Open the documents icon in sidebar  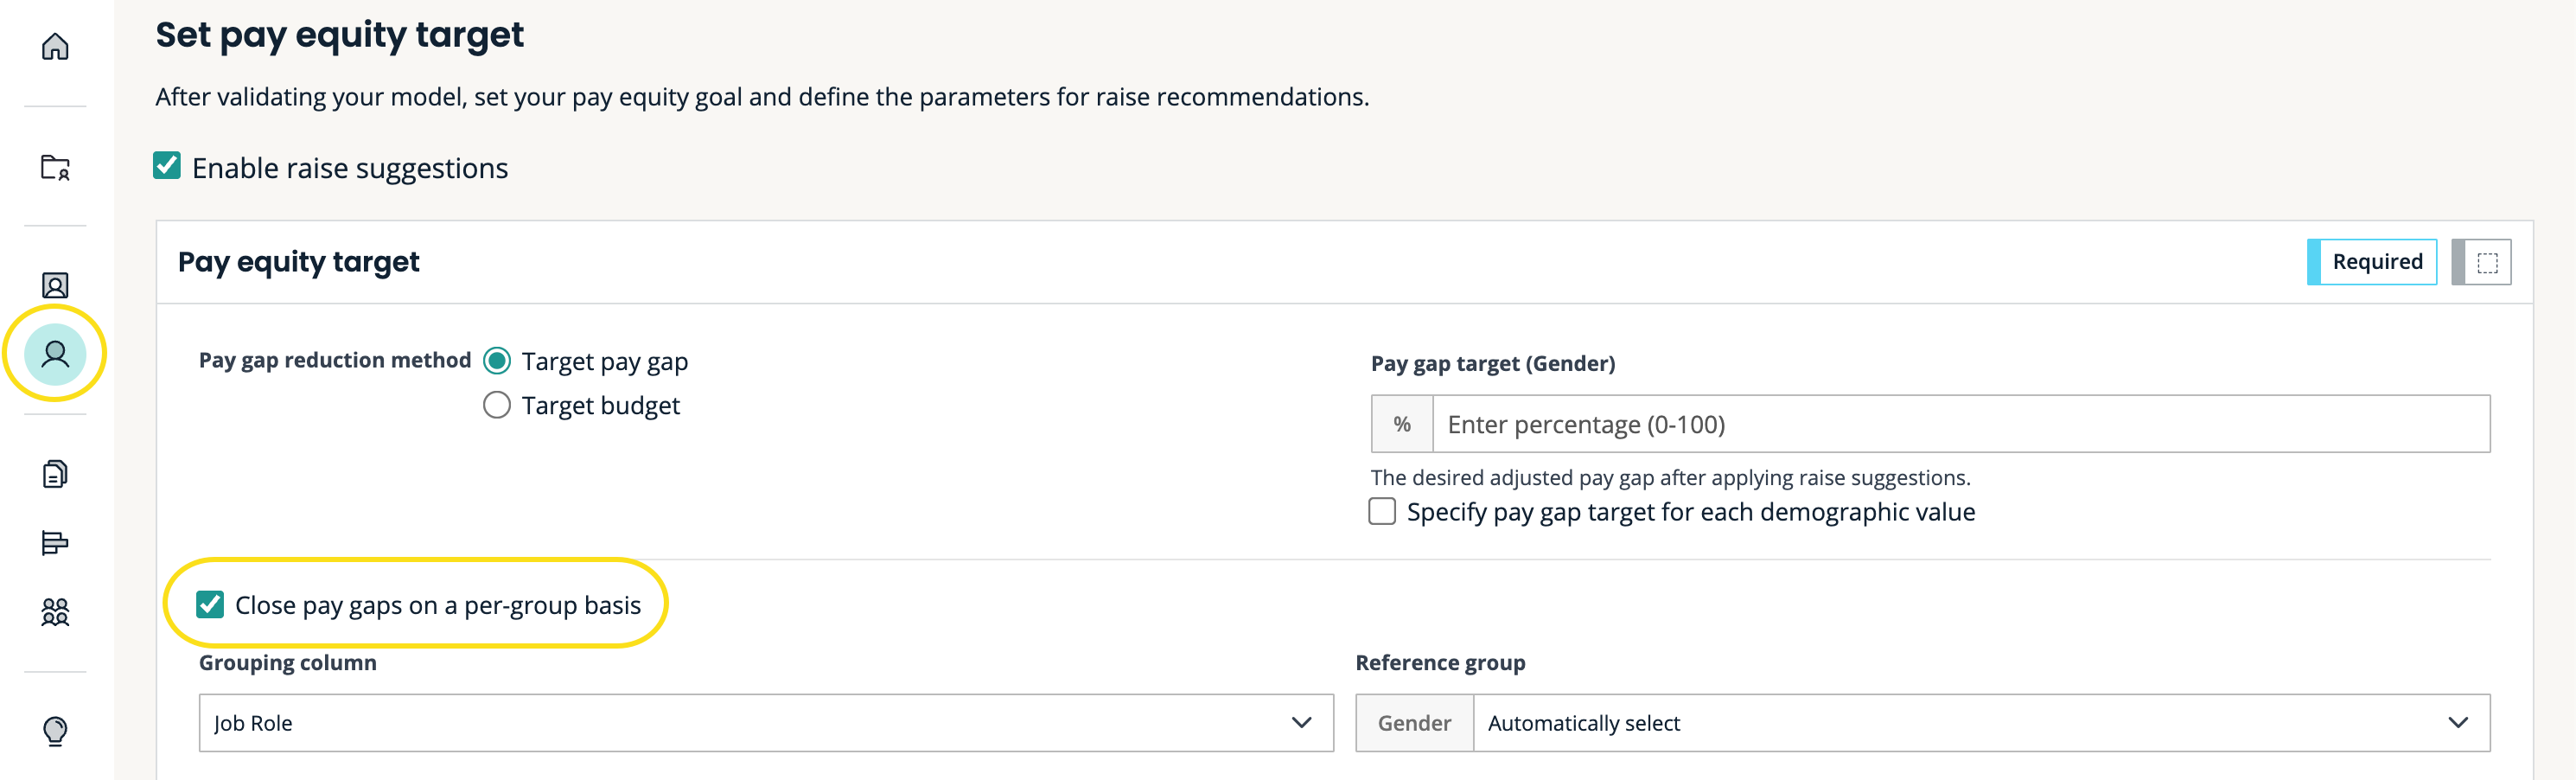(55, 474)
